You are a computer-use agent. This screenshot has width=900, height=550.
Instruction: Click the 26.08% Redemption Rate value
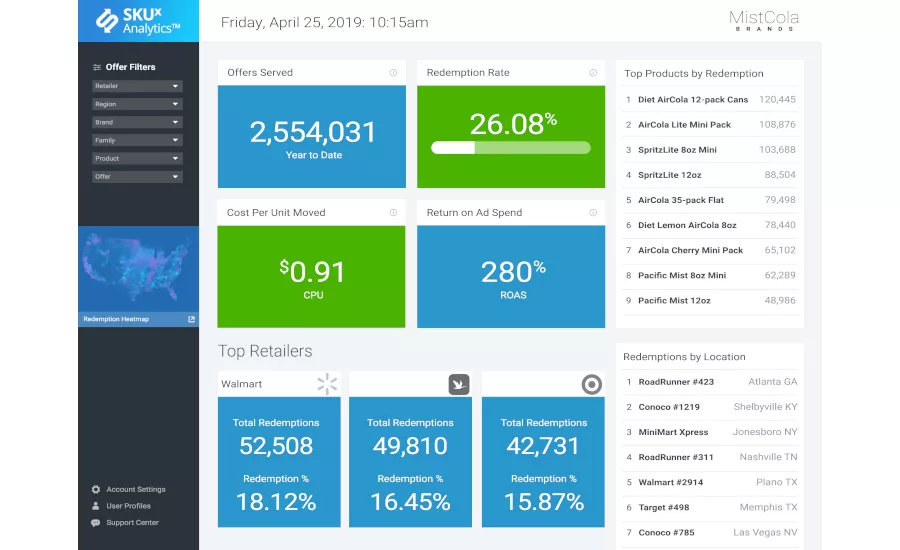pos(513,123)
